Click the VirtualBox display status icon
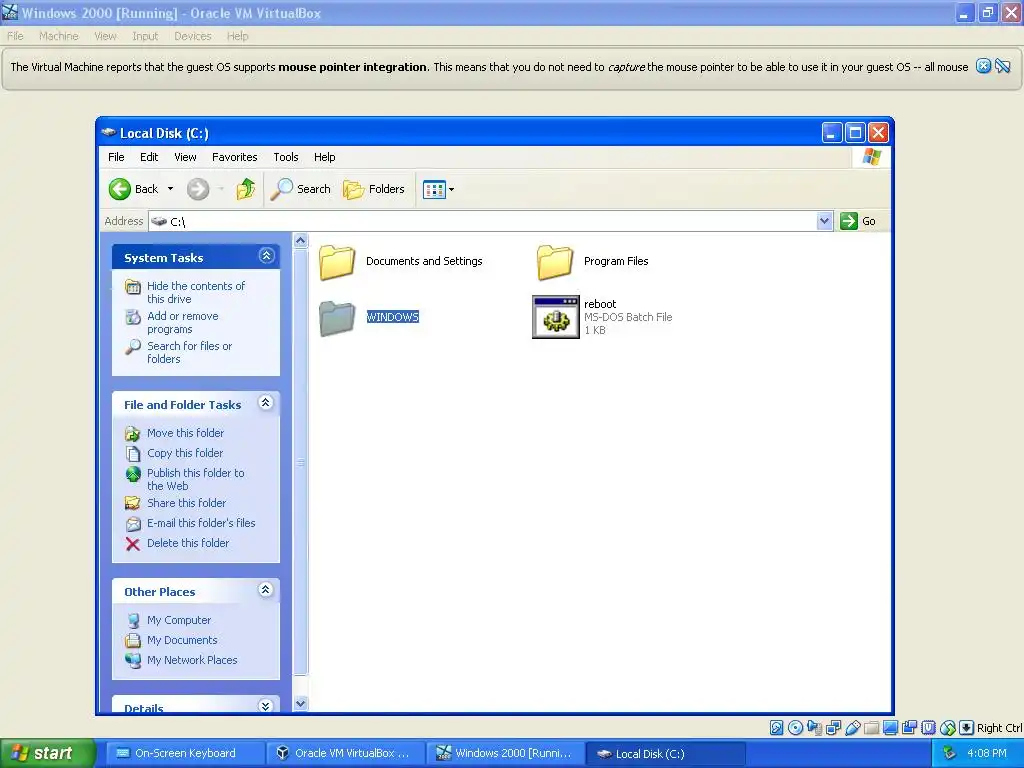This screenshot has height=768, width=1024. pyautogui.click(x=890, y=728)
